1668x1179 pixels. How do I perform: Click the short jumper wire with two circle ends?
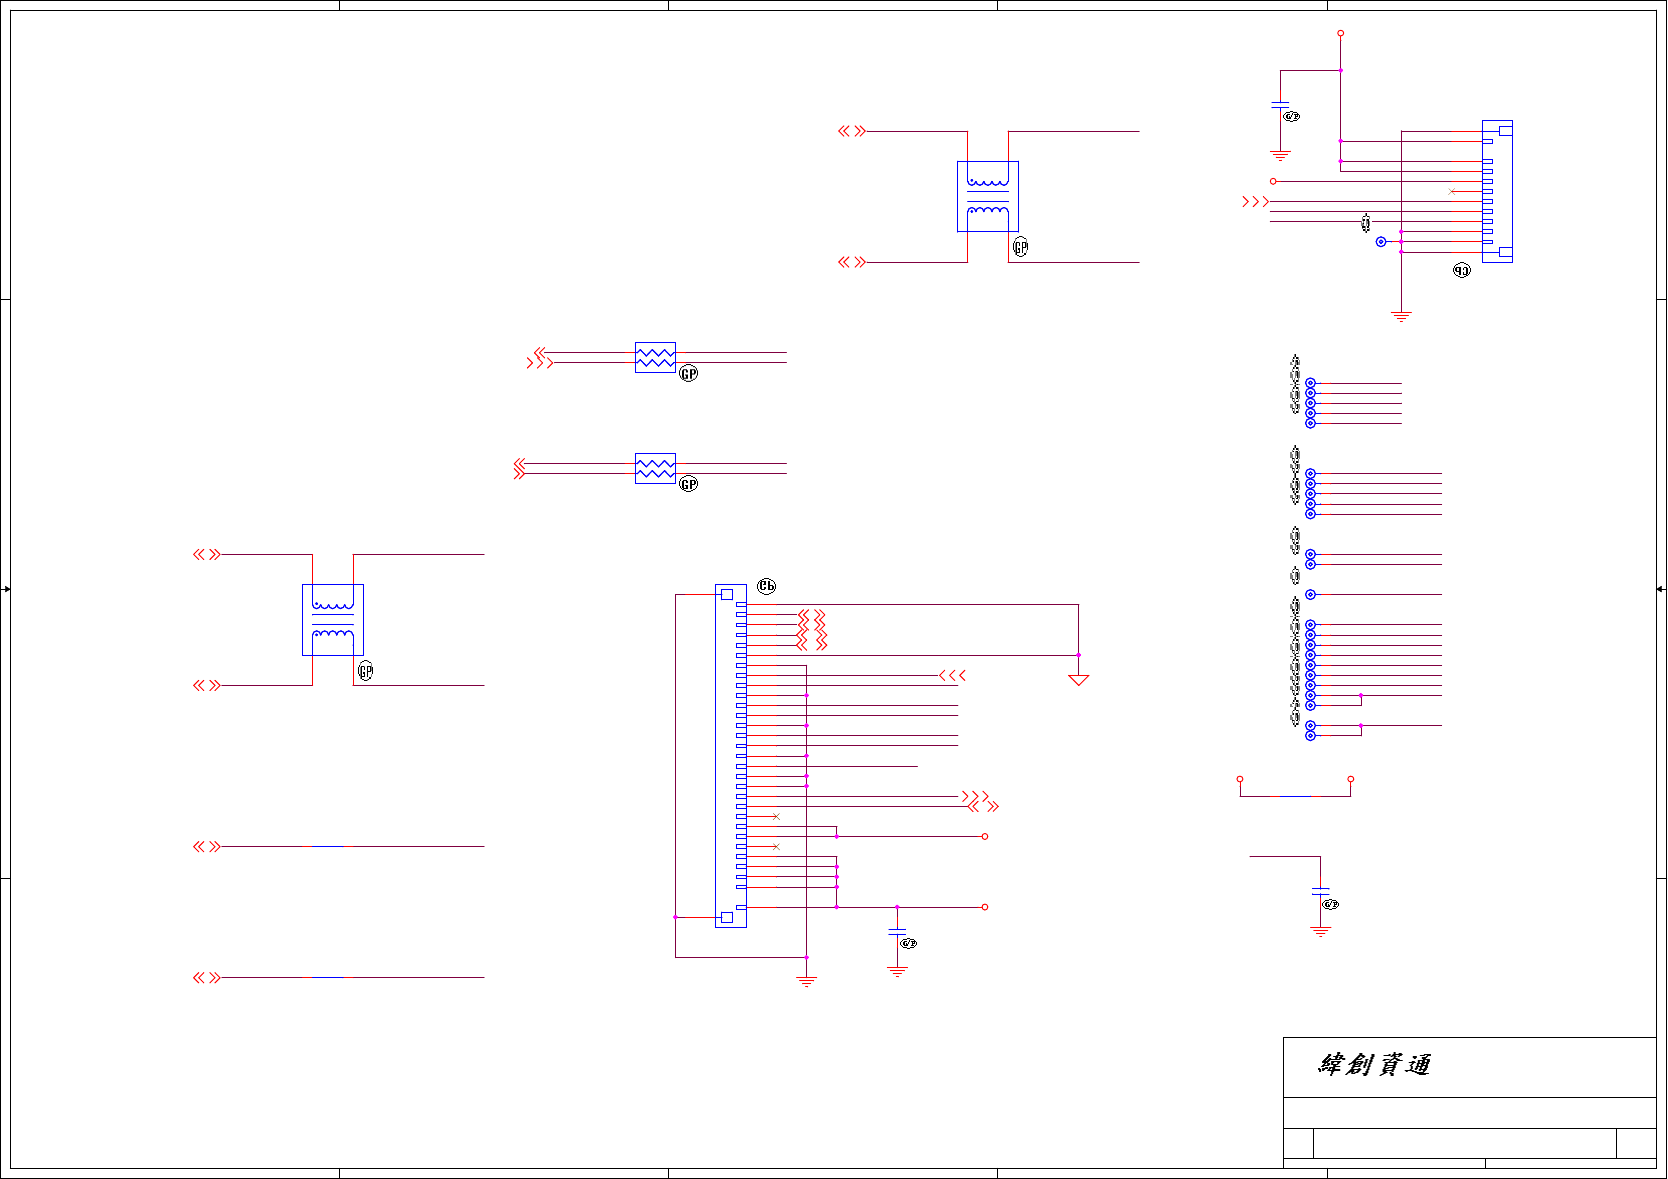pos(1295,788)
